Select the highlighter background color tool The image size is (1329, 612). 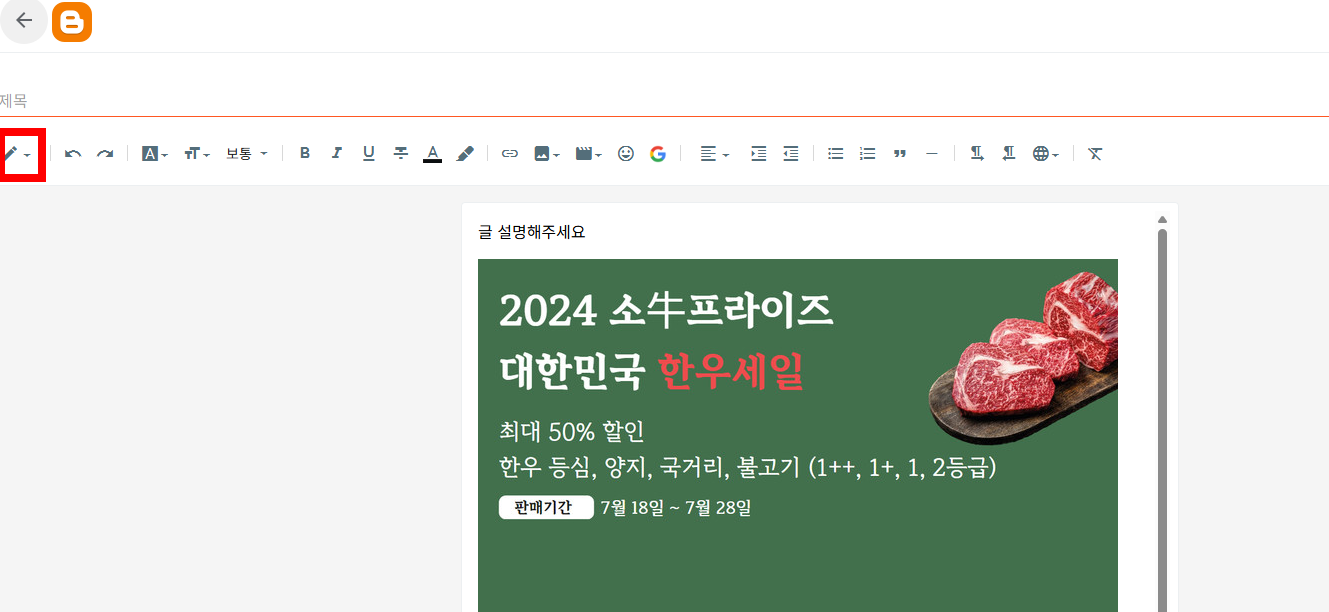[465, 154]
